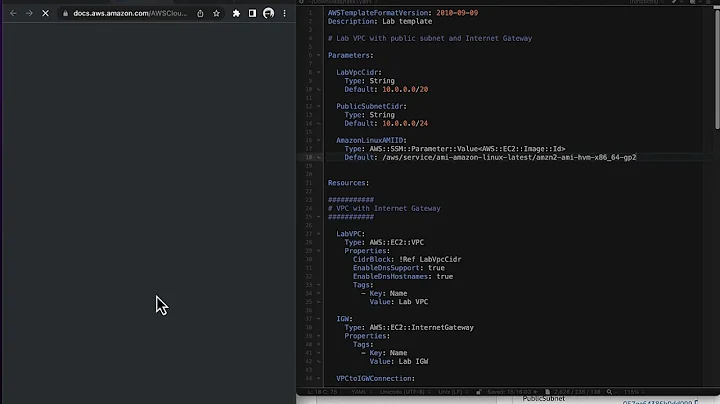Collapse the IGW Tags fold arrow
Image resolution: width=720 pixels, height=404 pixels.
[318, 344]
